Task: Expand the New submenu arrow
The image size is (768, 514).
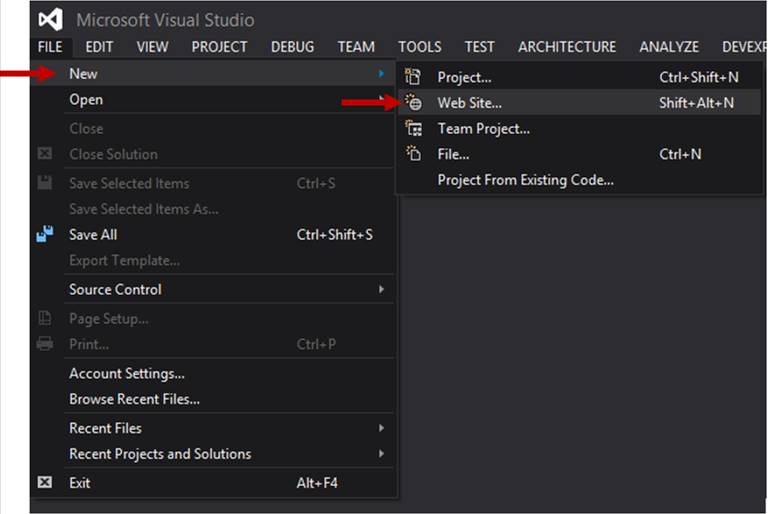Action: click(x=381, y=73)
